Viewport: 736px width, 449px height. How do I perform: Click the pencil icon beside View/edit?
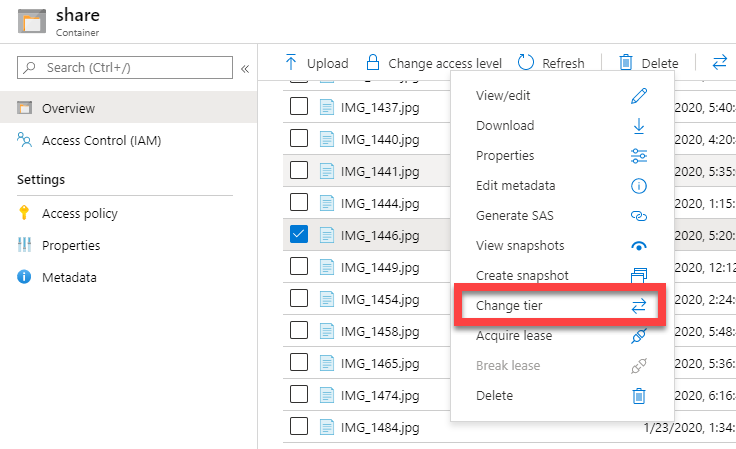[639, 96]
